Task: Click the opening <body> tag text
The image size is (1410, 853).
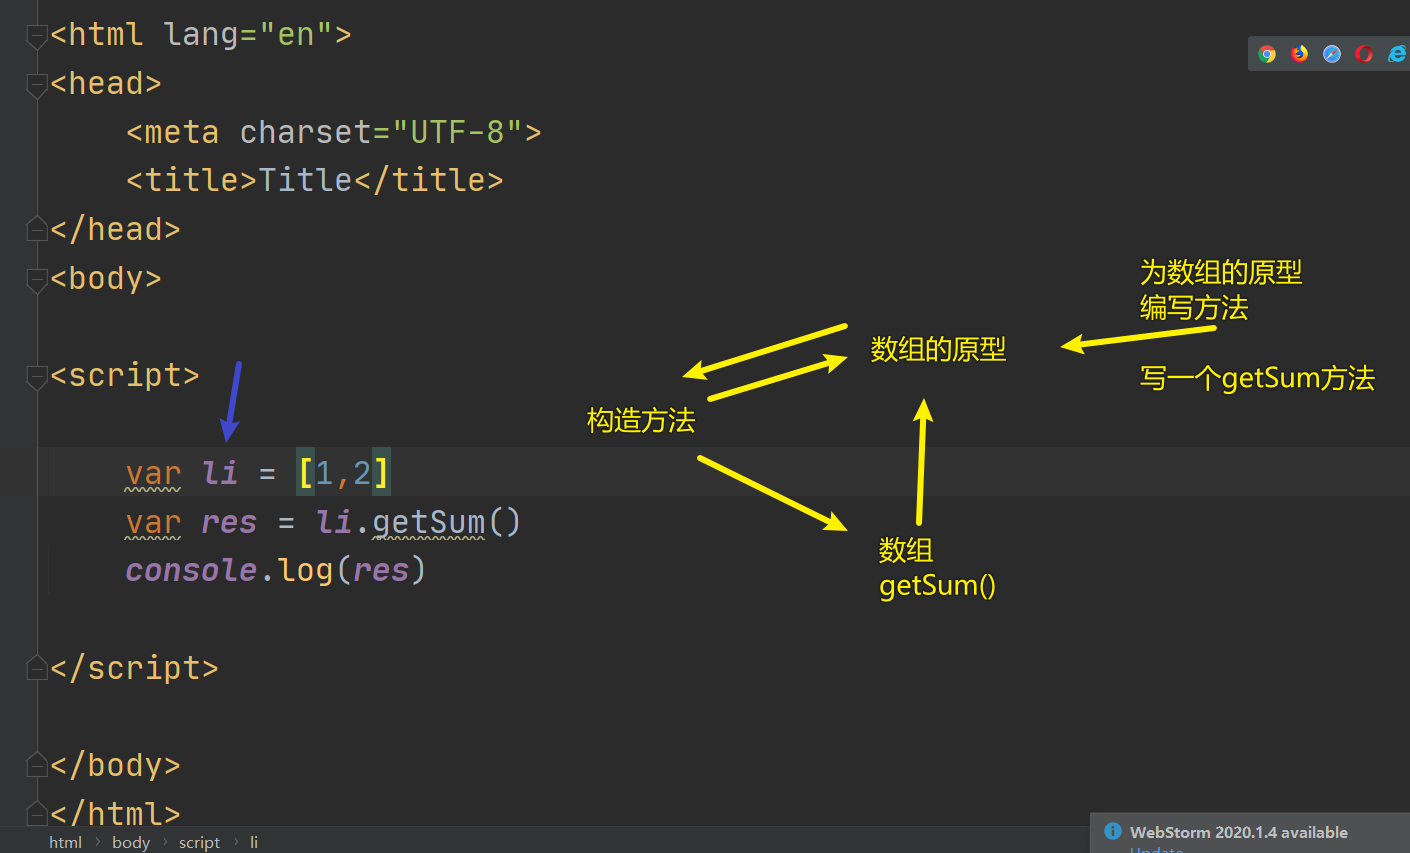Action: tap(106, 278)
